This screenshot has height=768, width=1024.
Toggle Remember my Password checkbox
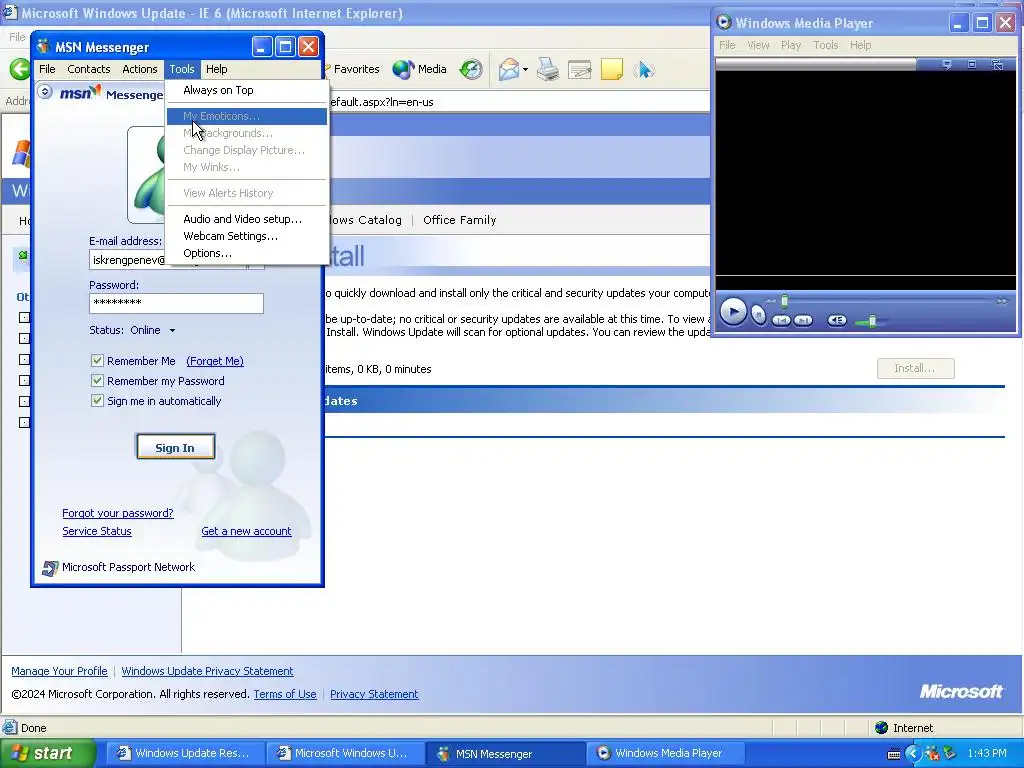pos(97,381)
